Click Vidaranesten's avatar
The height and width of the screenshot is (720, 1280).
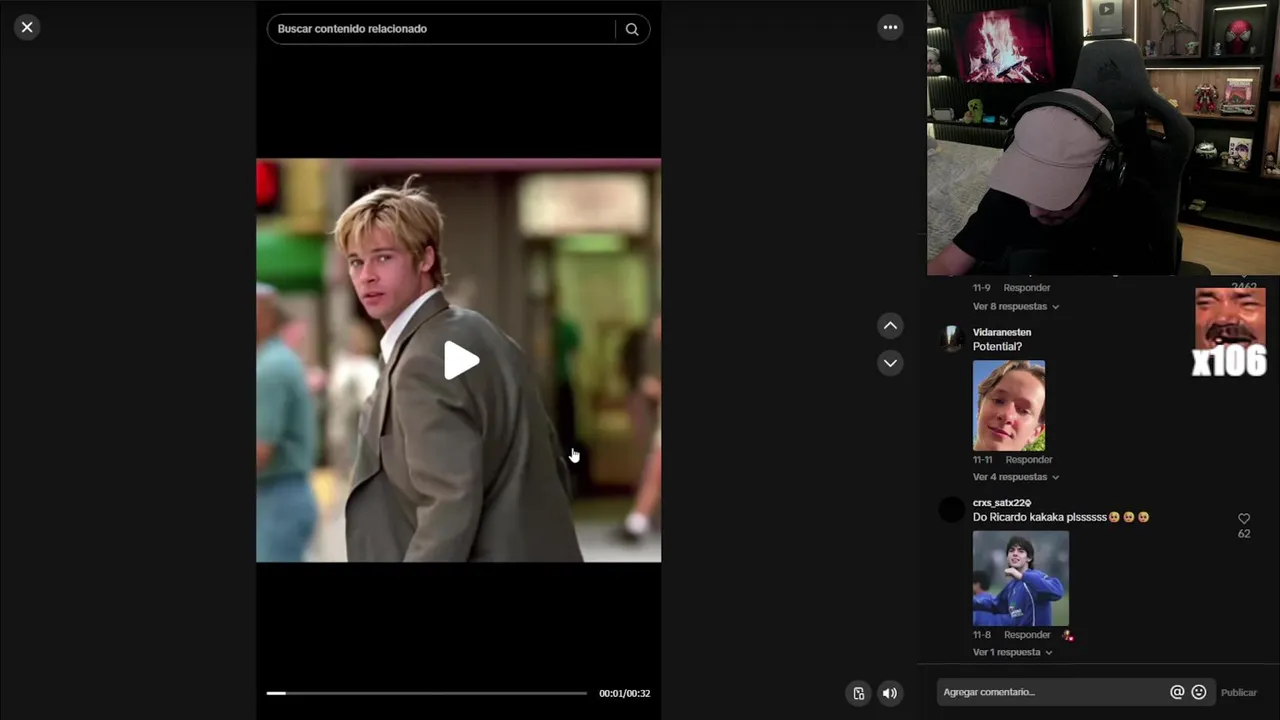coord(952,339)
